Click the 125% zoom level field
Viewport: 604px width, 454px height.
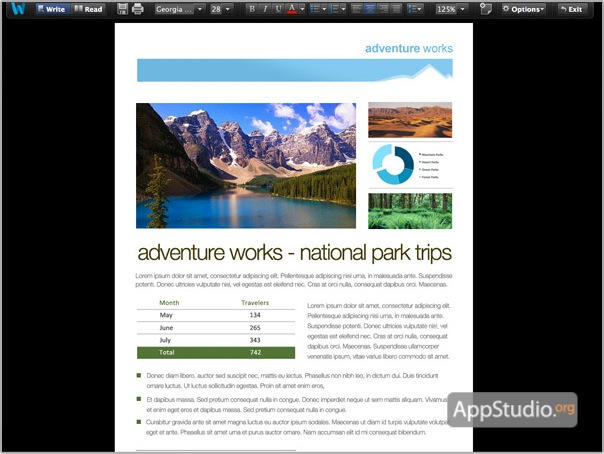446,9
